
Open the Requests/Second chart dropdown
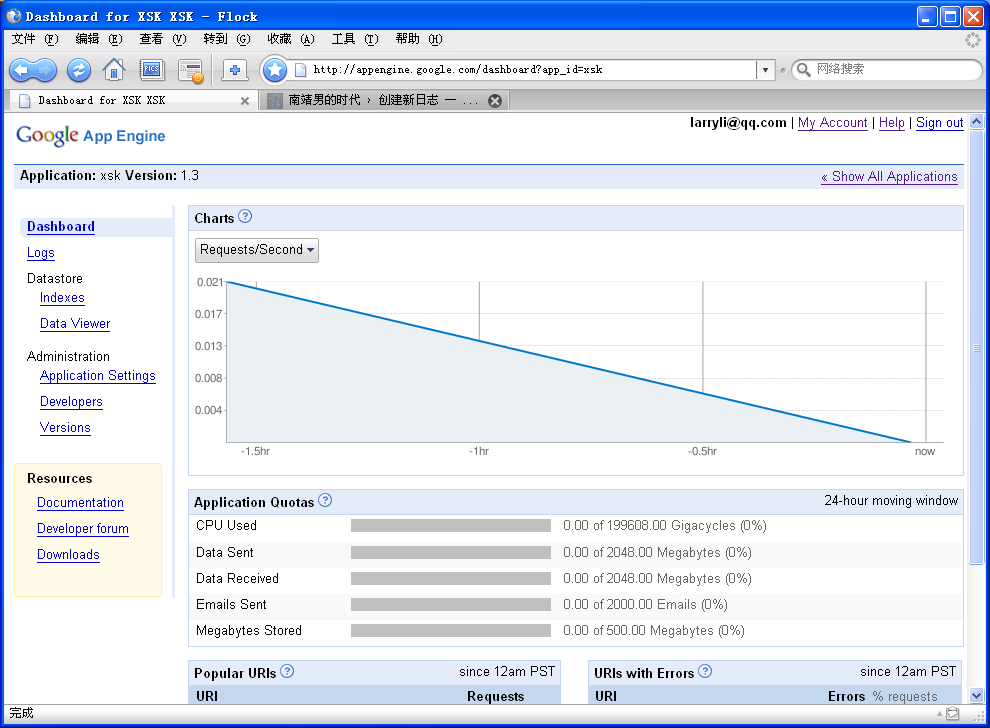tap(256, 250)
